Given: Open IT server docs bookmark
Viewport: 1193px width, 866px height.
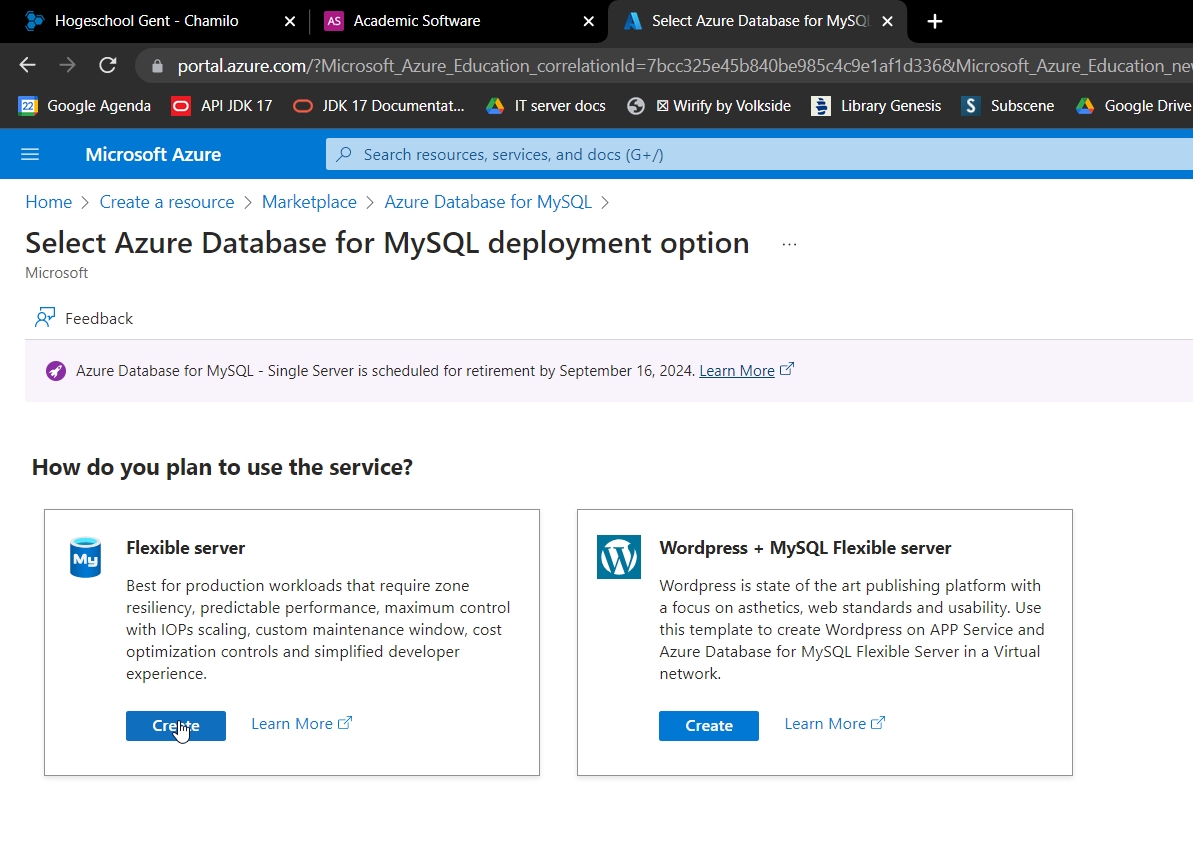Looking at the screenshot, I should click(x=546, y=106).
